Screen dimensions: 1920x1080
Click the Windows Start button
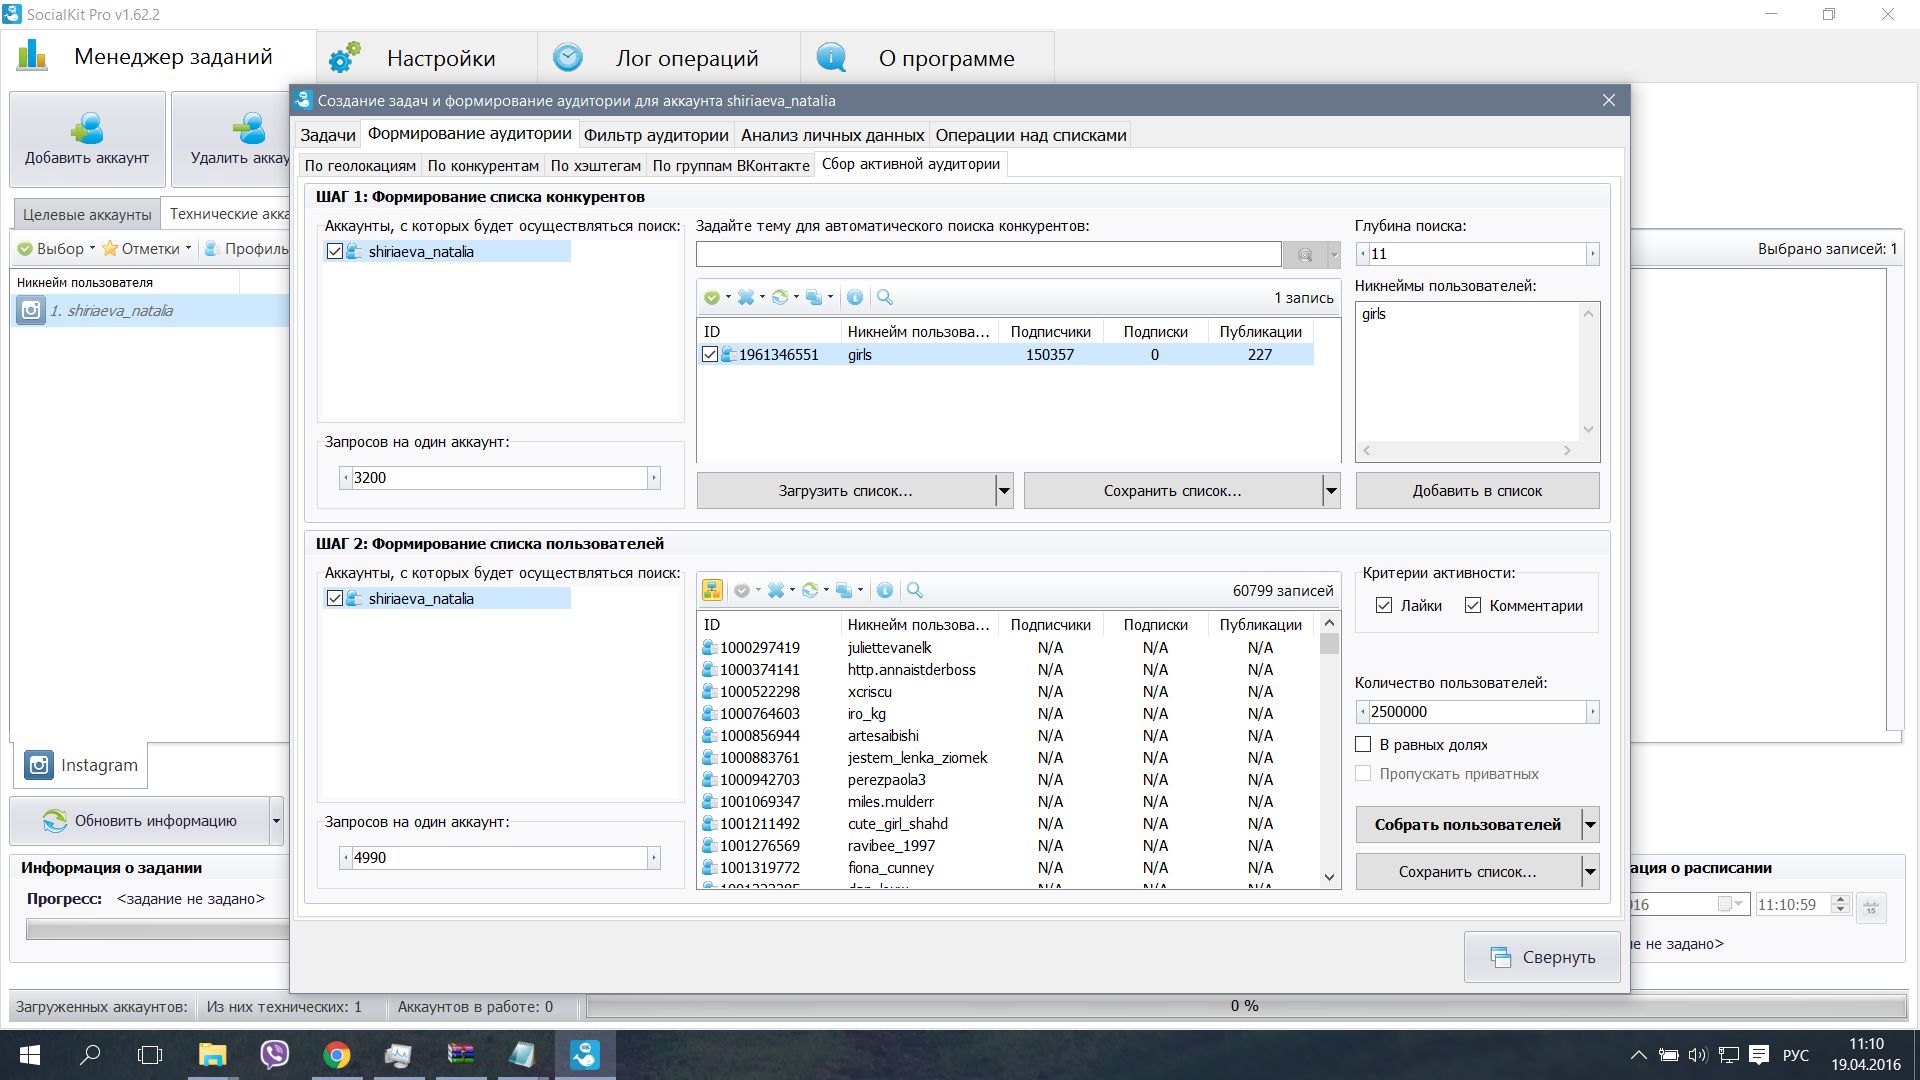coord(30,1054)
